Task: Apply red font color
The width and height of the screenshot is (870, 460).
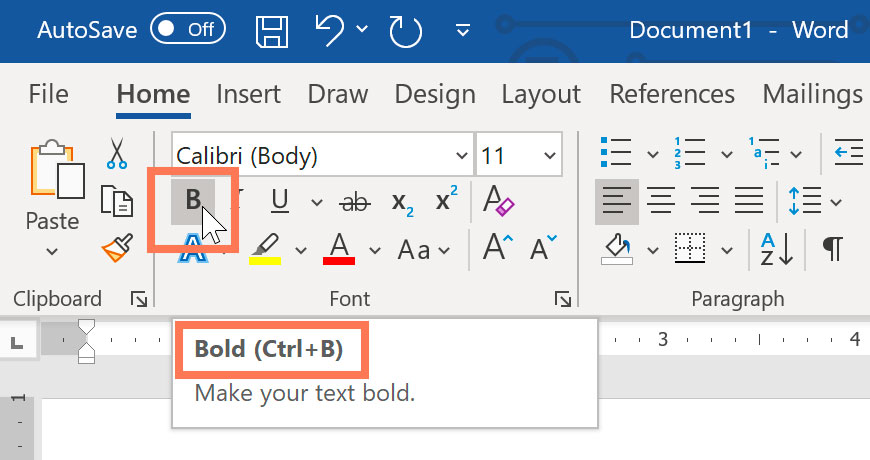Action: [339, 249]
